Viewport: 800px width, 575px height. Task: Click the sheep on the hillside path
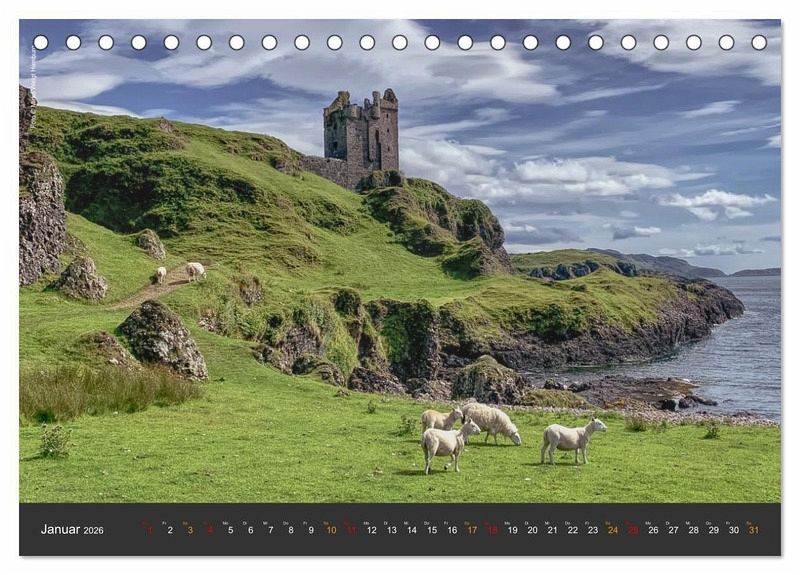194,270
